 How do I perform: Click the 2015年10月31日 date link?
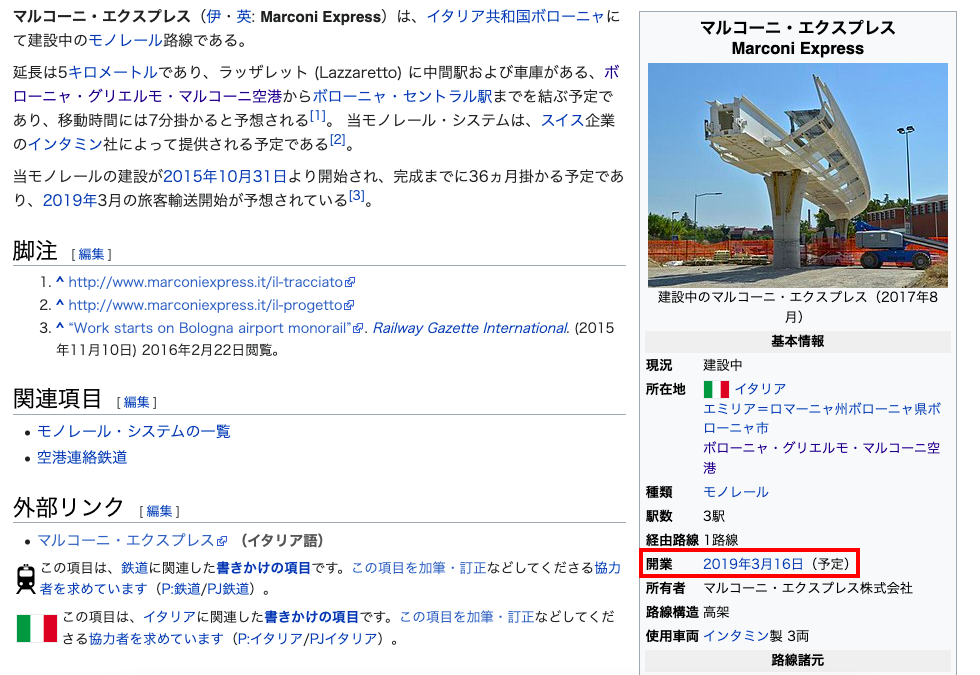pos(225,176)
